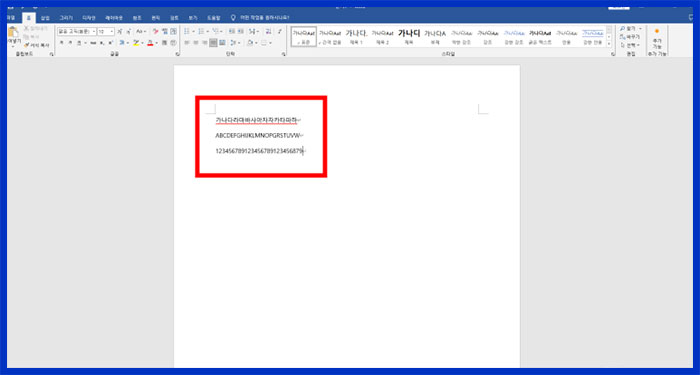The height and width of the screenshot is (375, 700).
Task: Click the Cut scissors icon
Action: (25, 28)
